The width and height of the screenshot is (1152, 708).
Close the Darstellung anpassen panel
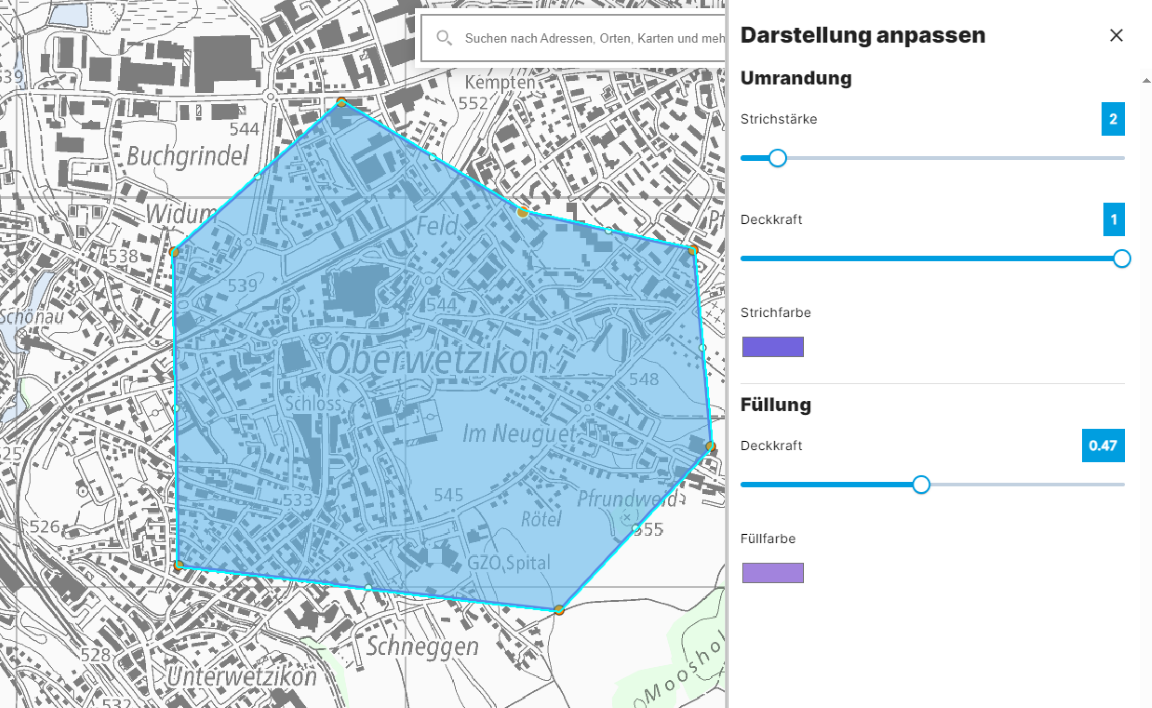(x=1116, y=35)
